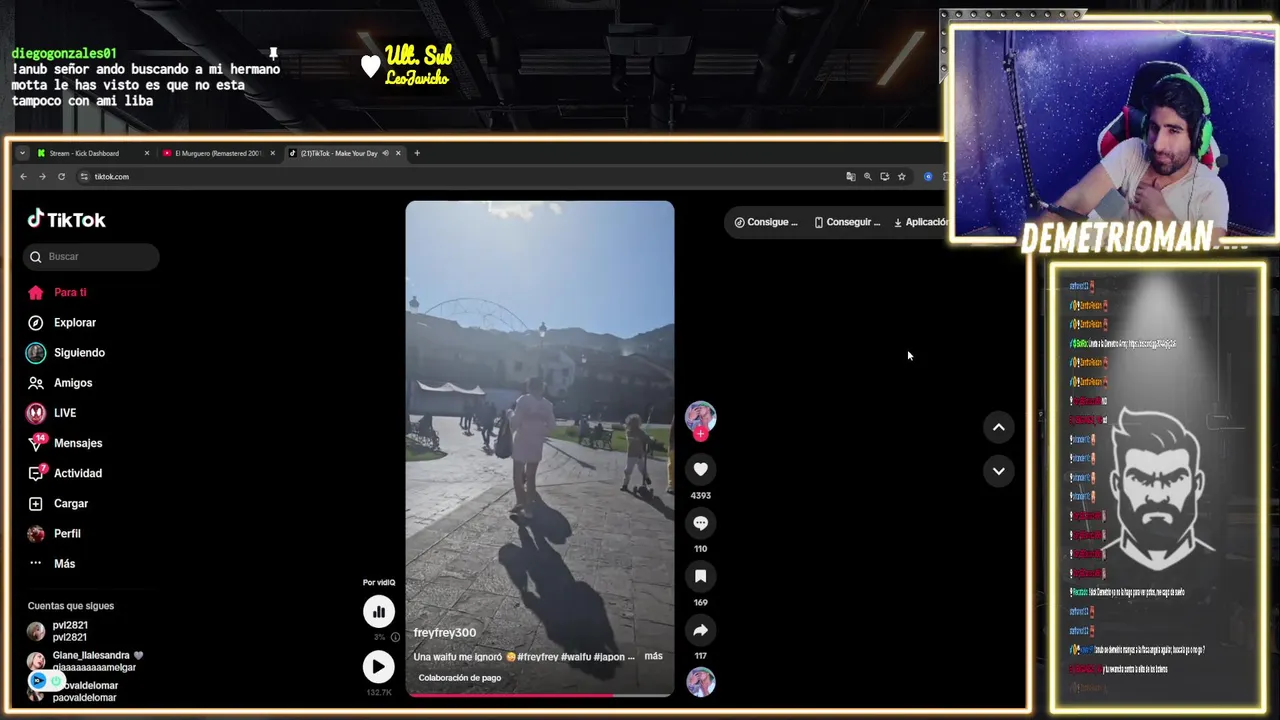Like the video with heart icon
Viewport: 1280px width, 720px height.
[700, 469]
